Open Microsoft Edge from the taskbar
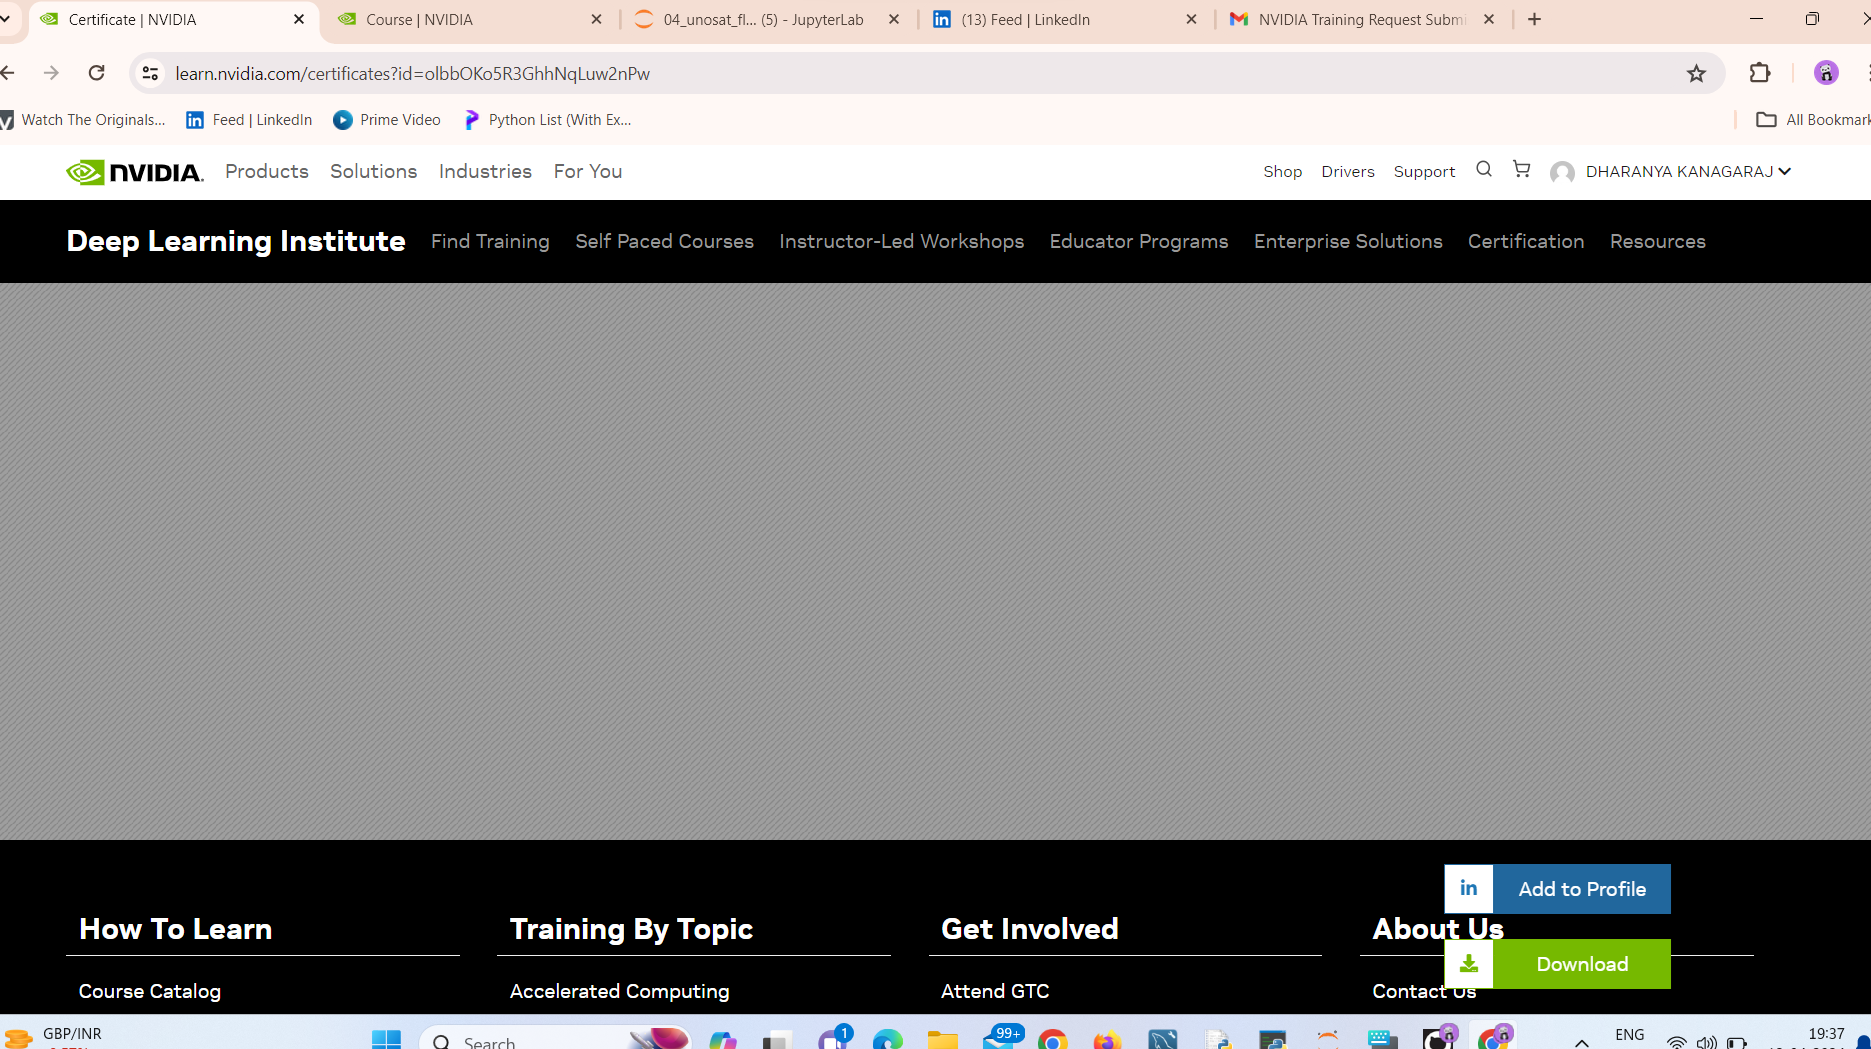 tap(887, 1040)
